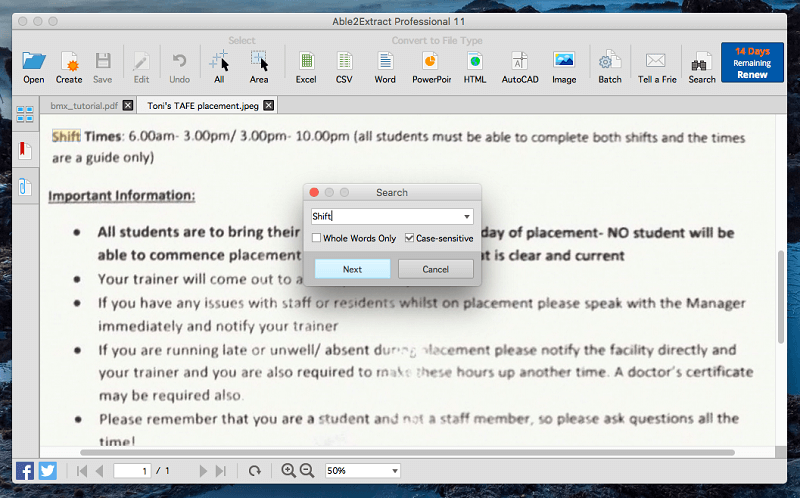Convert to Excel using its icon

coord(306,61)
